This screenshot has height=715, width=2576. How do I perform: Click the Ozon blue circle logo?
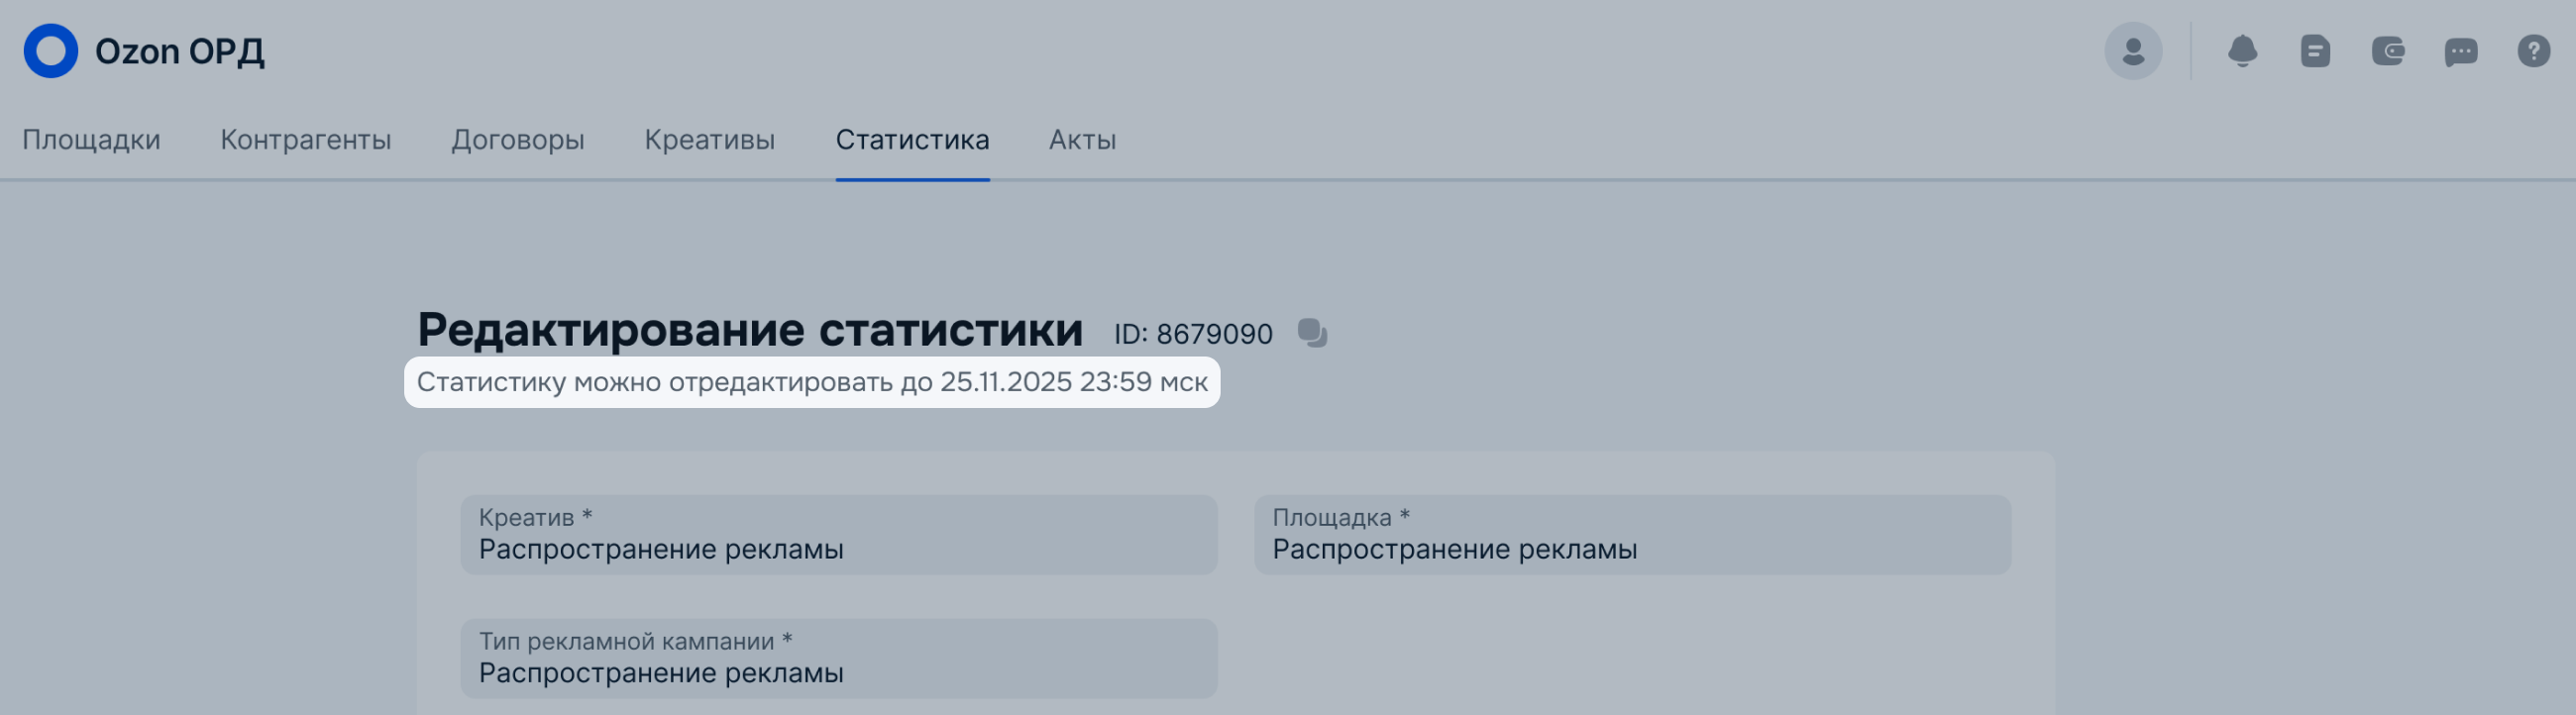tap(50, 51)
